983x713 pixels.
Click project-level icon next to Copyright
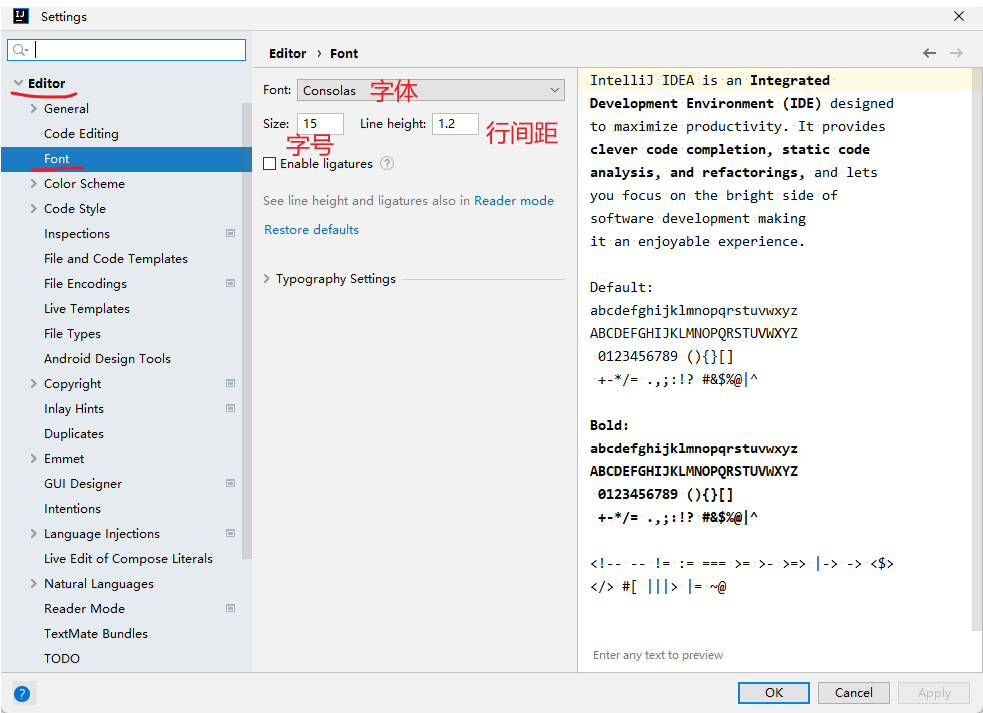230,383
